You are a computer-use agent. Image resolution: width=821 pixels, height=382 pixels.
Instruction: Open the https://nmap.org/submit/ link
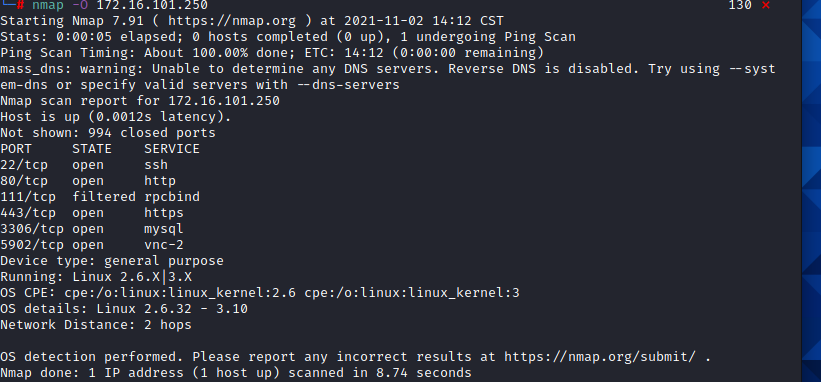(600, 357)
